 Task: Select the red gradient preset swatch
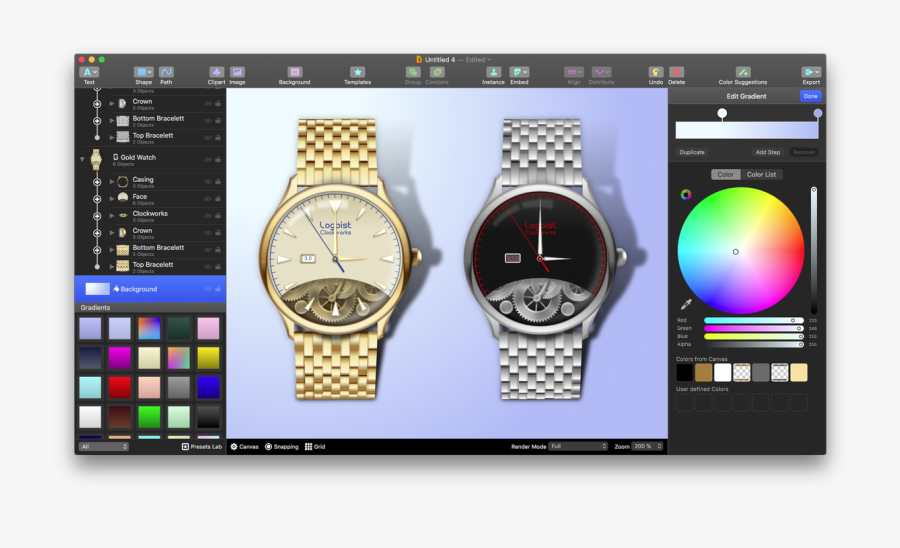(121, 388)
